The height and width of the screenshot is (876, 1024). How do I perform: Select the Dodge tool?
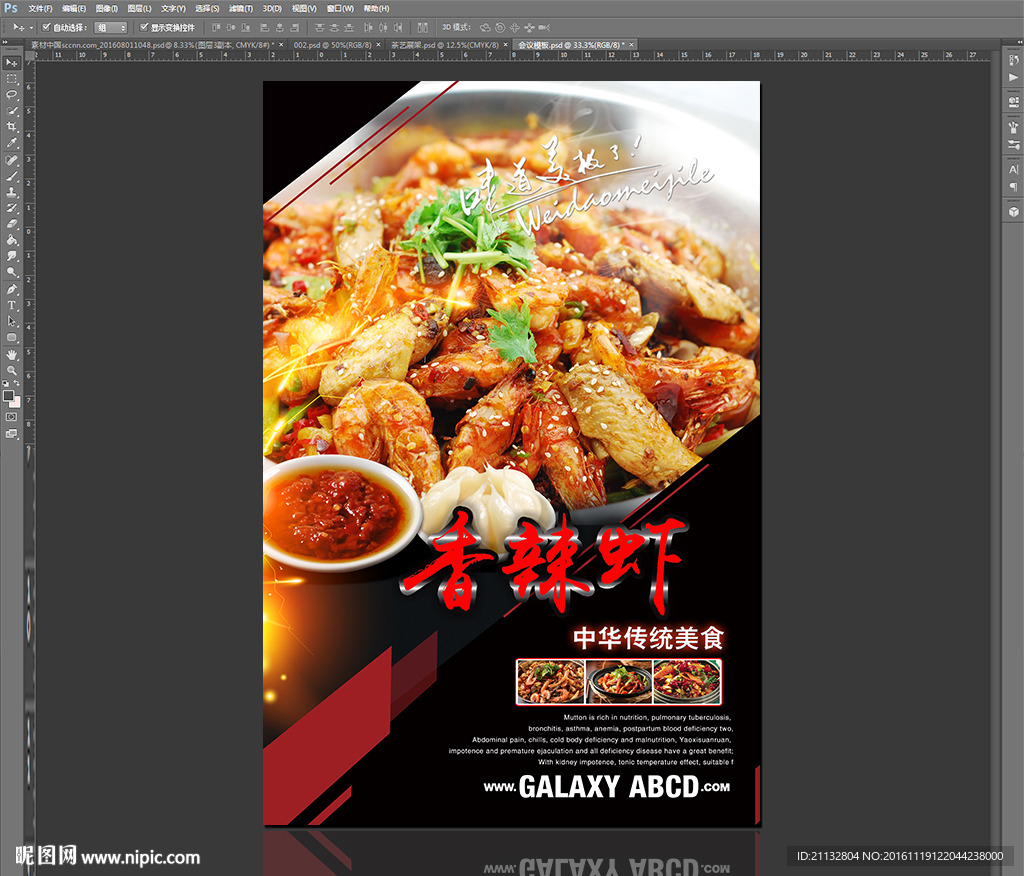(12, 272)
